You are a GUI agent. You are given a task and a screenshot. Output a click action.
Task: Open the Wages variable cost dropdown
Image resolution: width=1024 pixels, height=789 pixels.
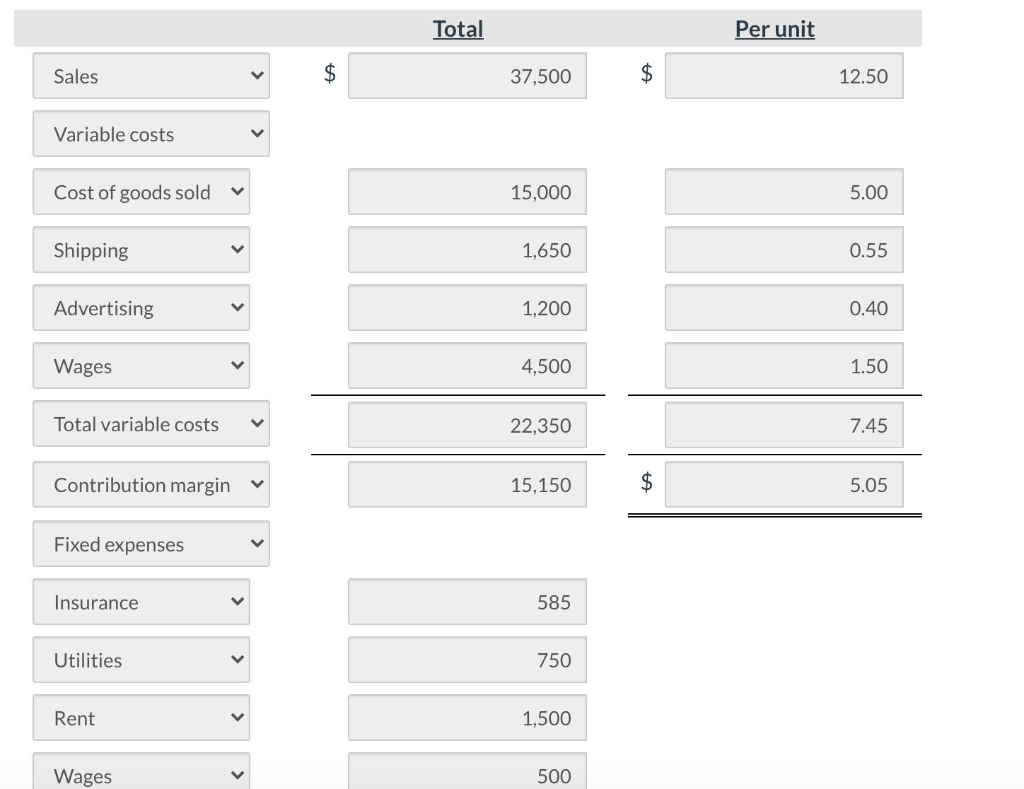coord(141,365)
